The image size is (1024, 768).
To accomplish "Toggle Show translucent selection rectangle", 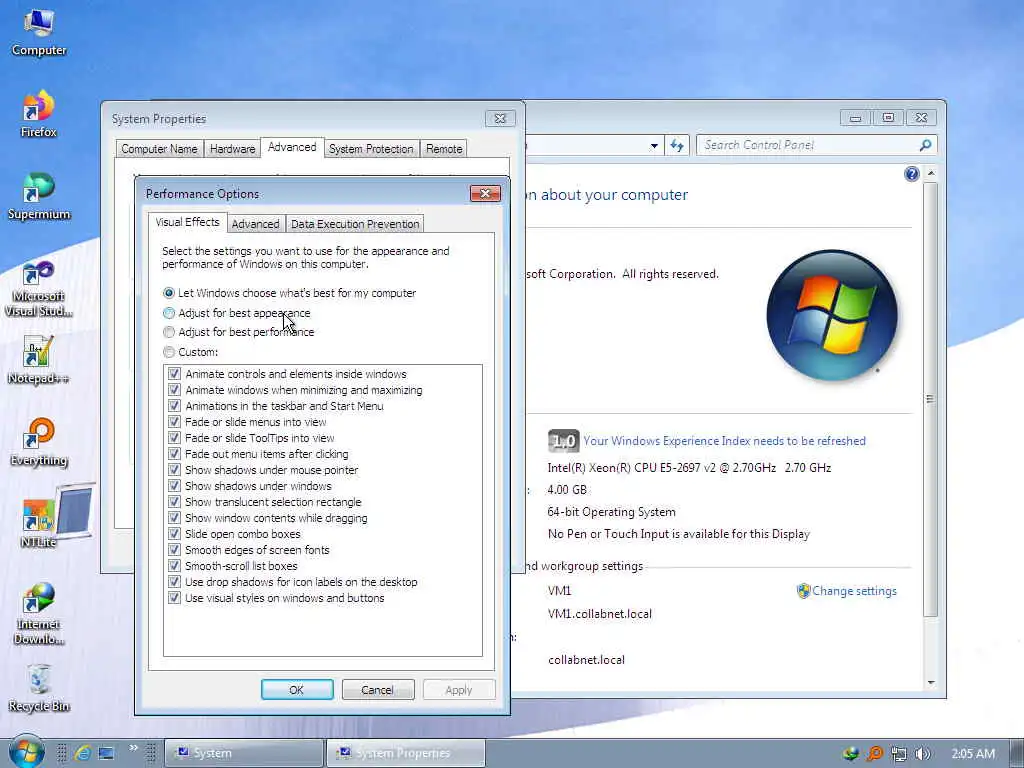I will click(x=174, y=502).
